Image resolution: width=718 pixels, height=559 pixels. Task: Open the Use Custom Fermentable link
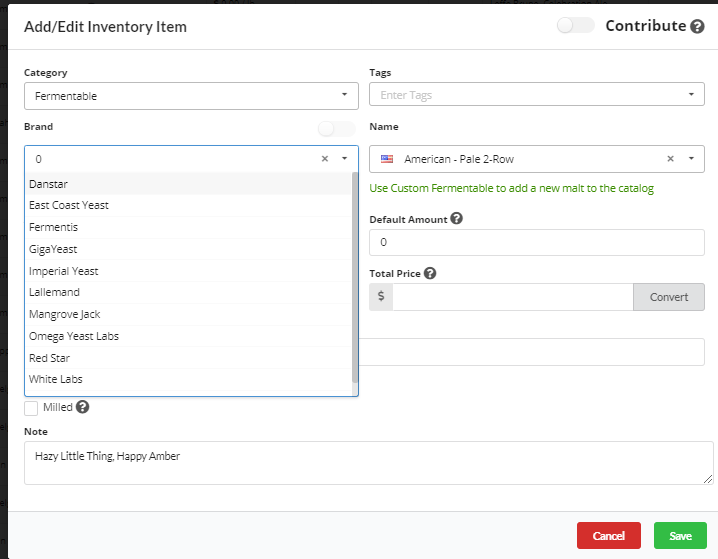pos(511,188)
